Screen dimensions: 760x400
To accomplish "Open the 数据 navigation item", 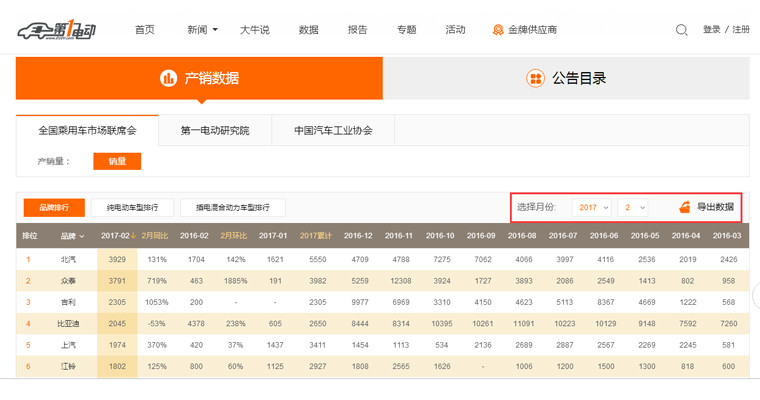I will 308,30.
